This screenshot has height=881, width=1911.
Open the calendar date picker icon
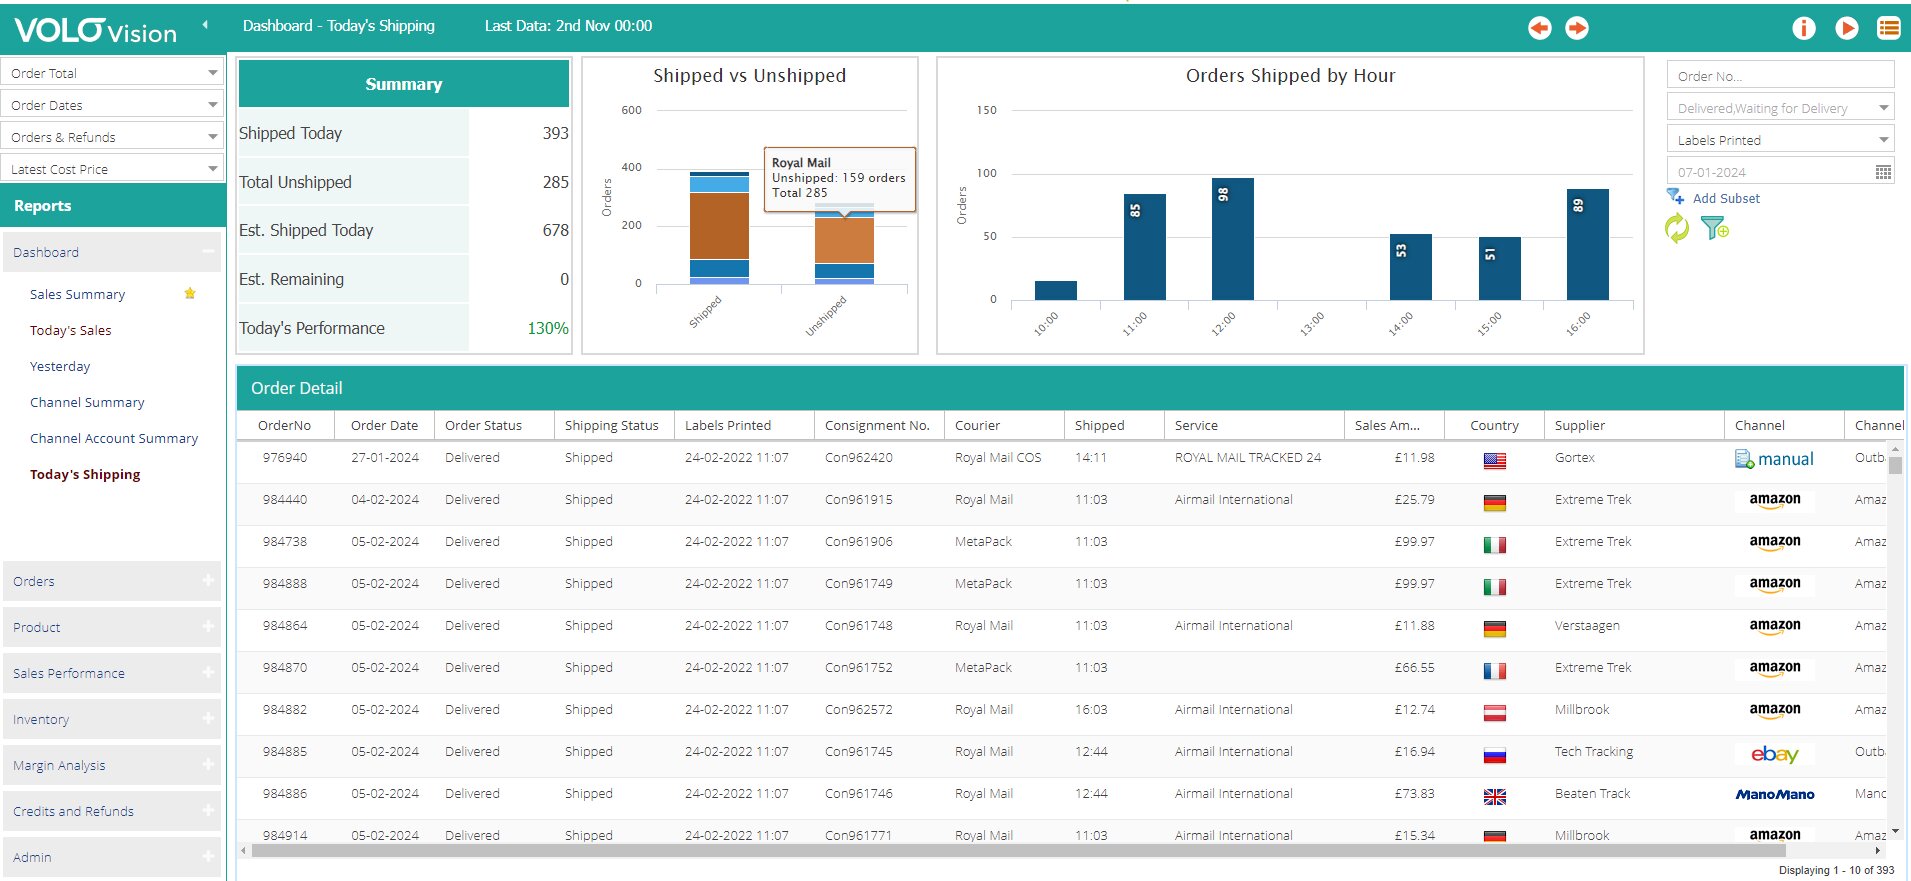click(x=1883, y=172)
